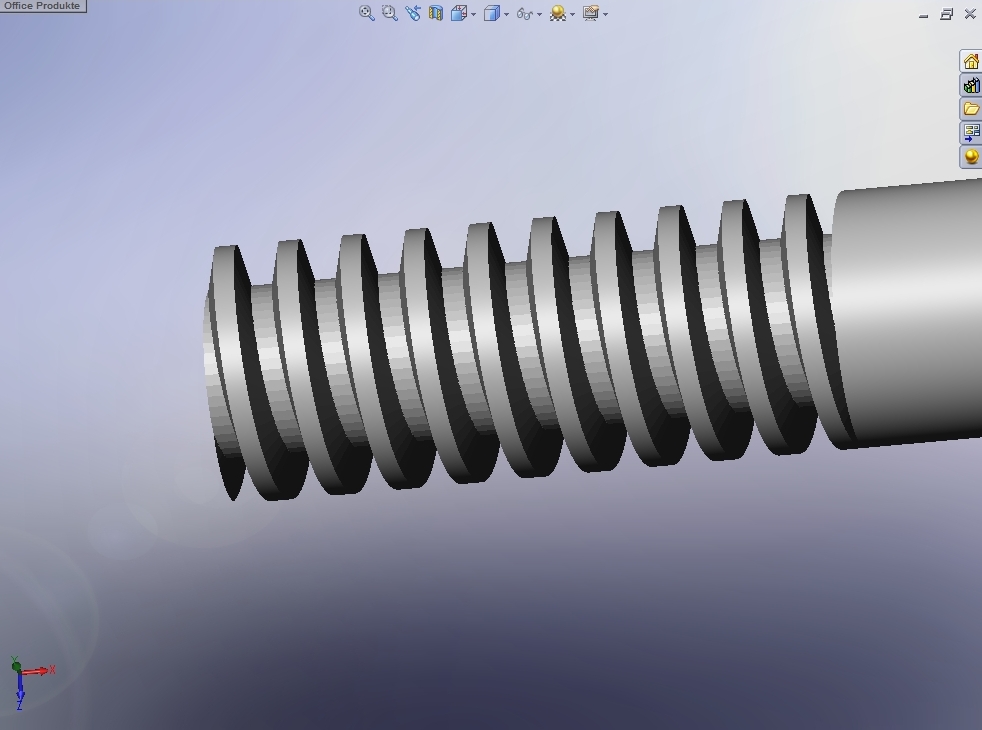Click the Office Produkte tab label
982x730 pixels.
[x=43, y=6]
